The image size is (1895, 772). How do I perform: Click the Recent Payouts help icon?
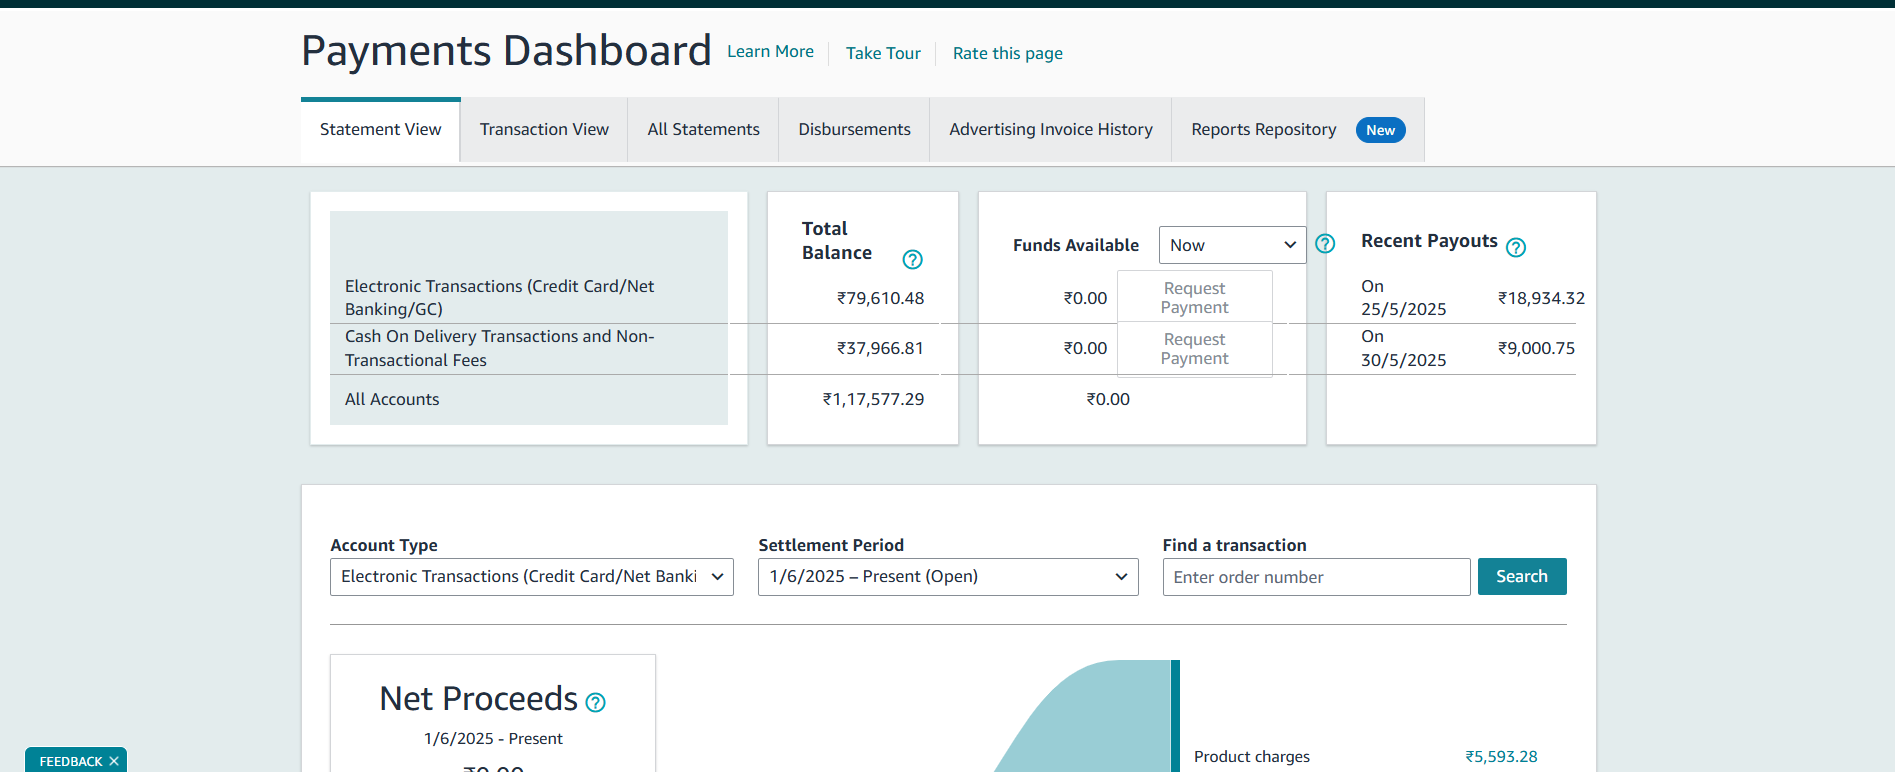coord(1516,248)
